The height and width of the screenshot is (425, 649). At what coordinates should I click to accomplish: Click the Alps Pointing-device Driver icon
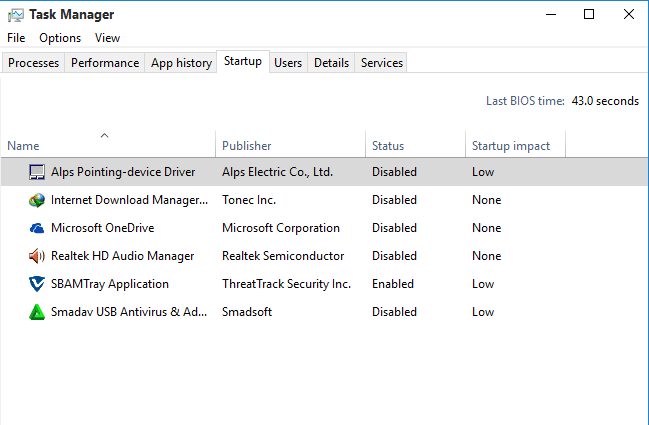[37, 172]
